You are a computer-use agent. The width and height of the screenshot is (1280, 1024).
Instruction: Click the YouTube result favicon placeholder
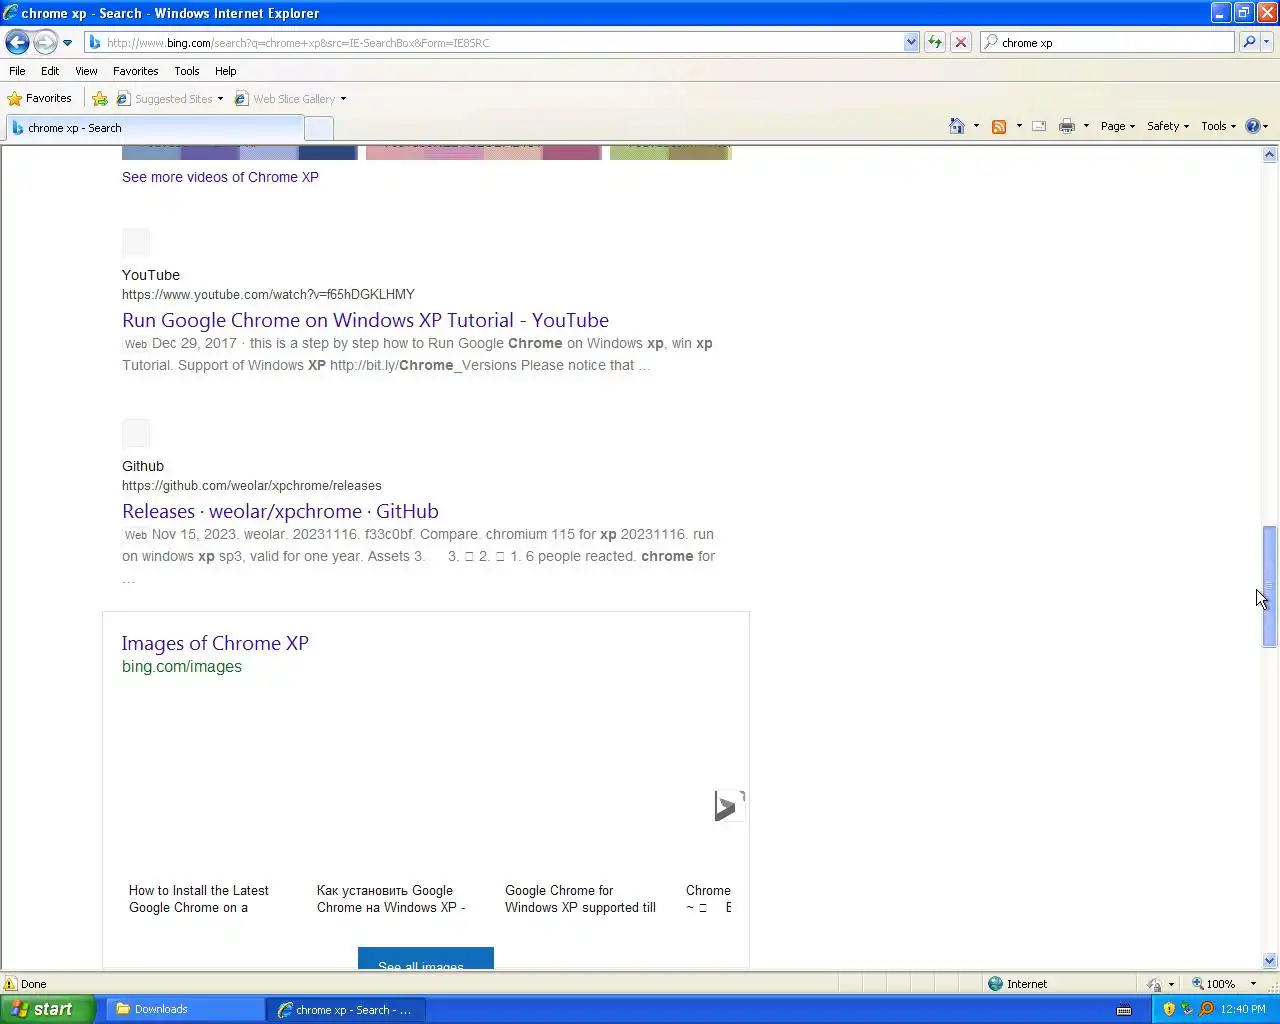pos(136,242)
